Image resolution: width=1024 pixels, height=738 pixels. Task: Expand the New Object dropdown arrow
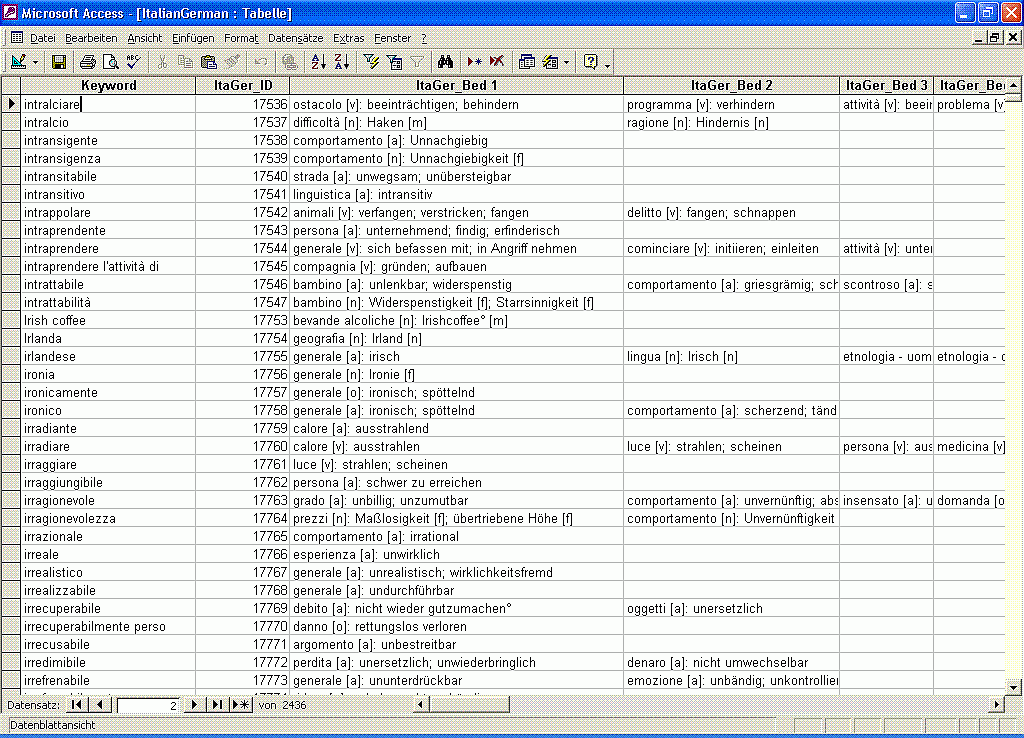(566, 63)
